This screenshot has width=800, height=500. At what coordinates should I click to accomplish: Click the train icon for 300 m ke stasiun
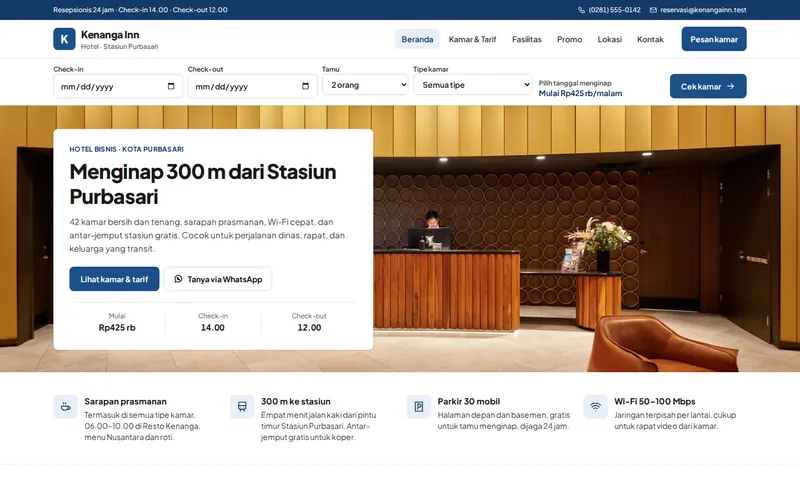[242, 407]
